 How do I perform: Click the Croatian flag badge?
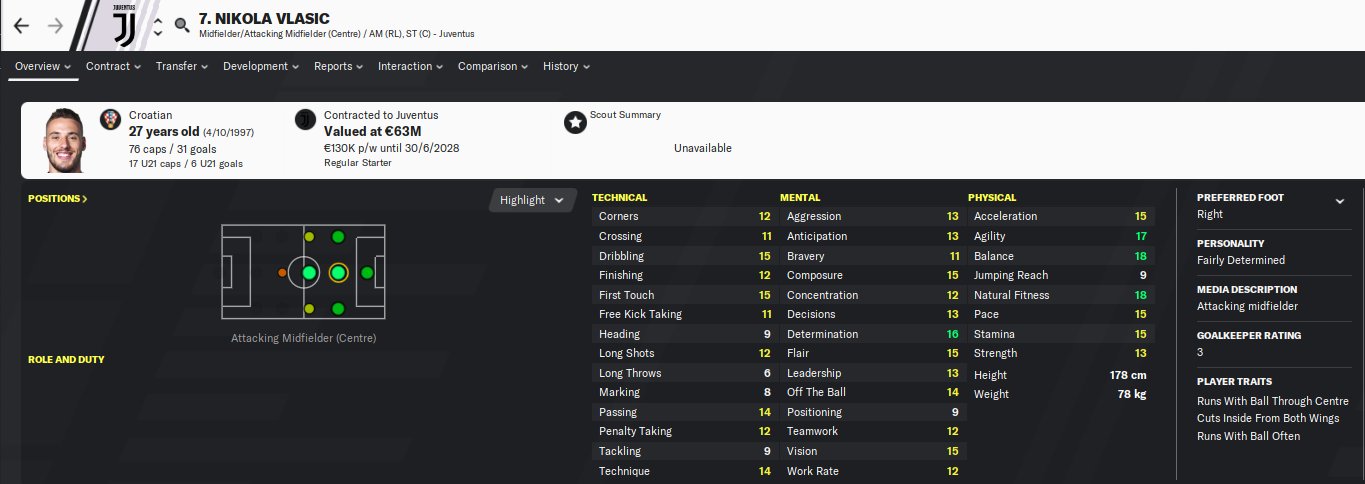point(112,120)
